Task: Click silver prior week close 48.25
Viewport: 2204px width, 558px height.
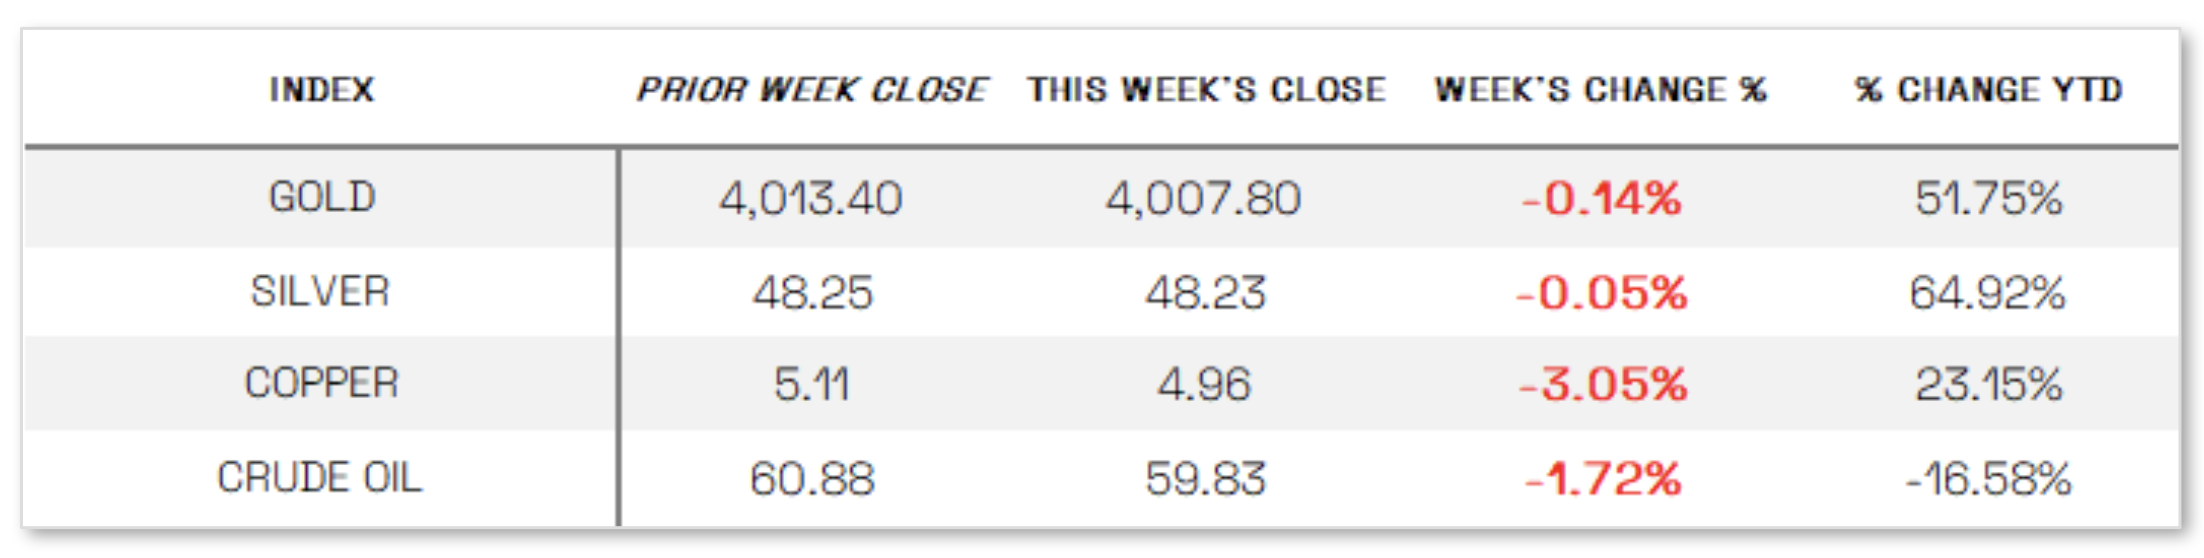Action: tap(812, 293)
